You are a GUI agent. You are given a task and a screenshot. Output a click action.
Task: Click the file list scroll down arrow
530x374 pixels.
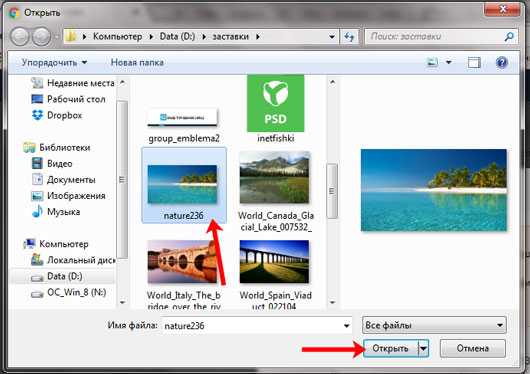(x=332, y=302)
